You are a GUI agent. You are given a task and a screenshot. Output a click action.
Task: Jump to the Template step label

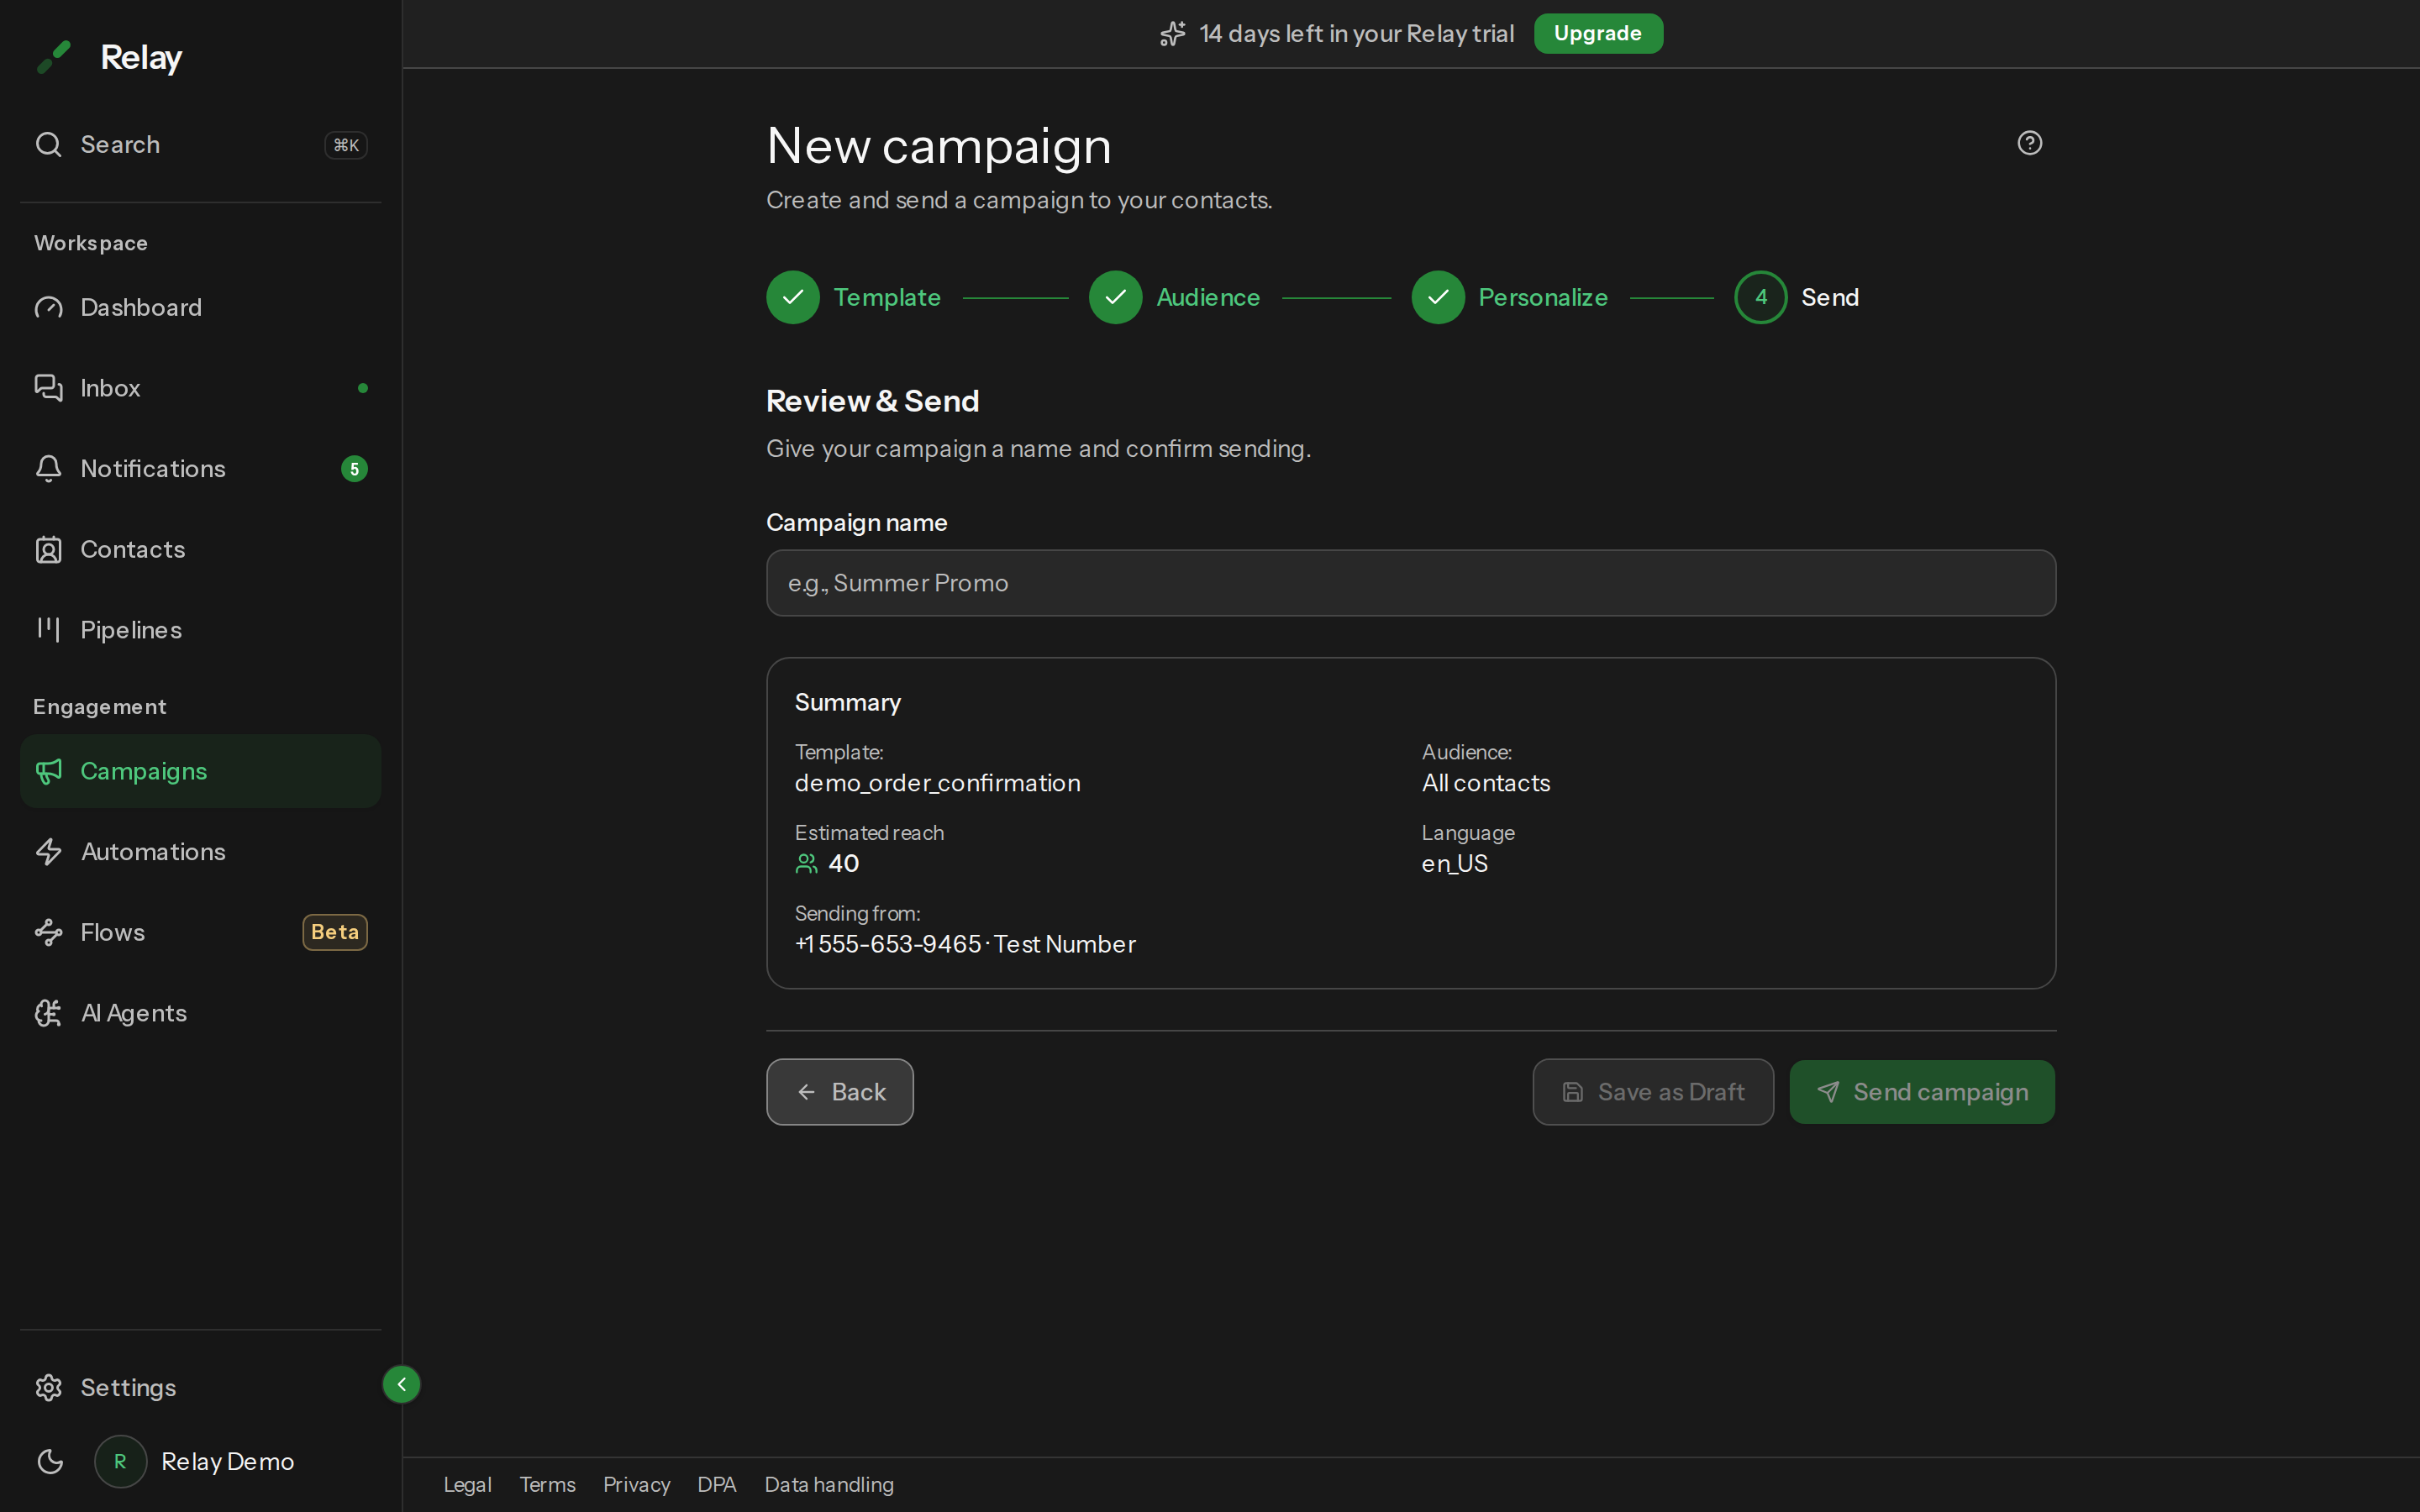887,297
